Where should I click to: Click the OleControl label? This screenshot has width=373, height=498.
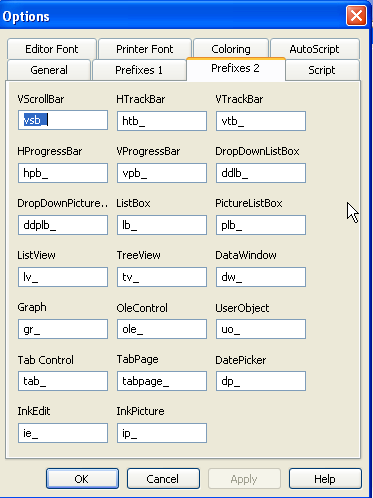pos(142,308)
